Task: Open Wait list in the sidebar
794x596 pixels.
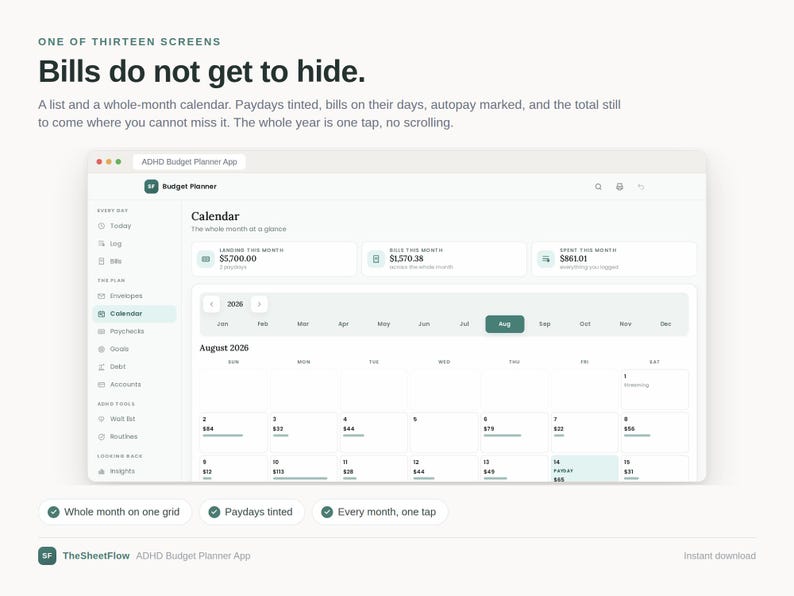Action: 134,419
